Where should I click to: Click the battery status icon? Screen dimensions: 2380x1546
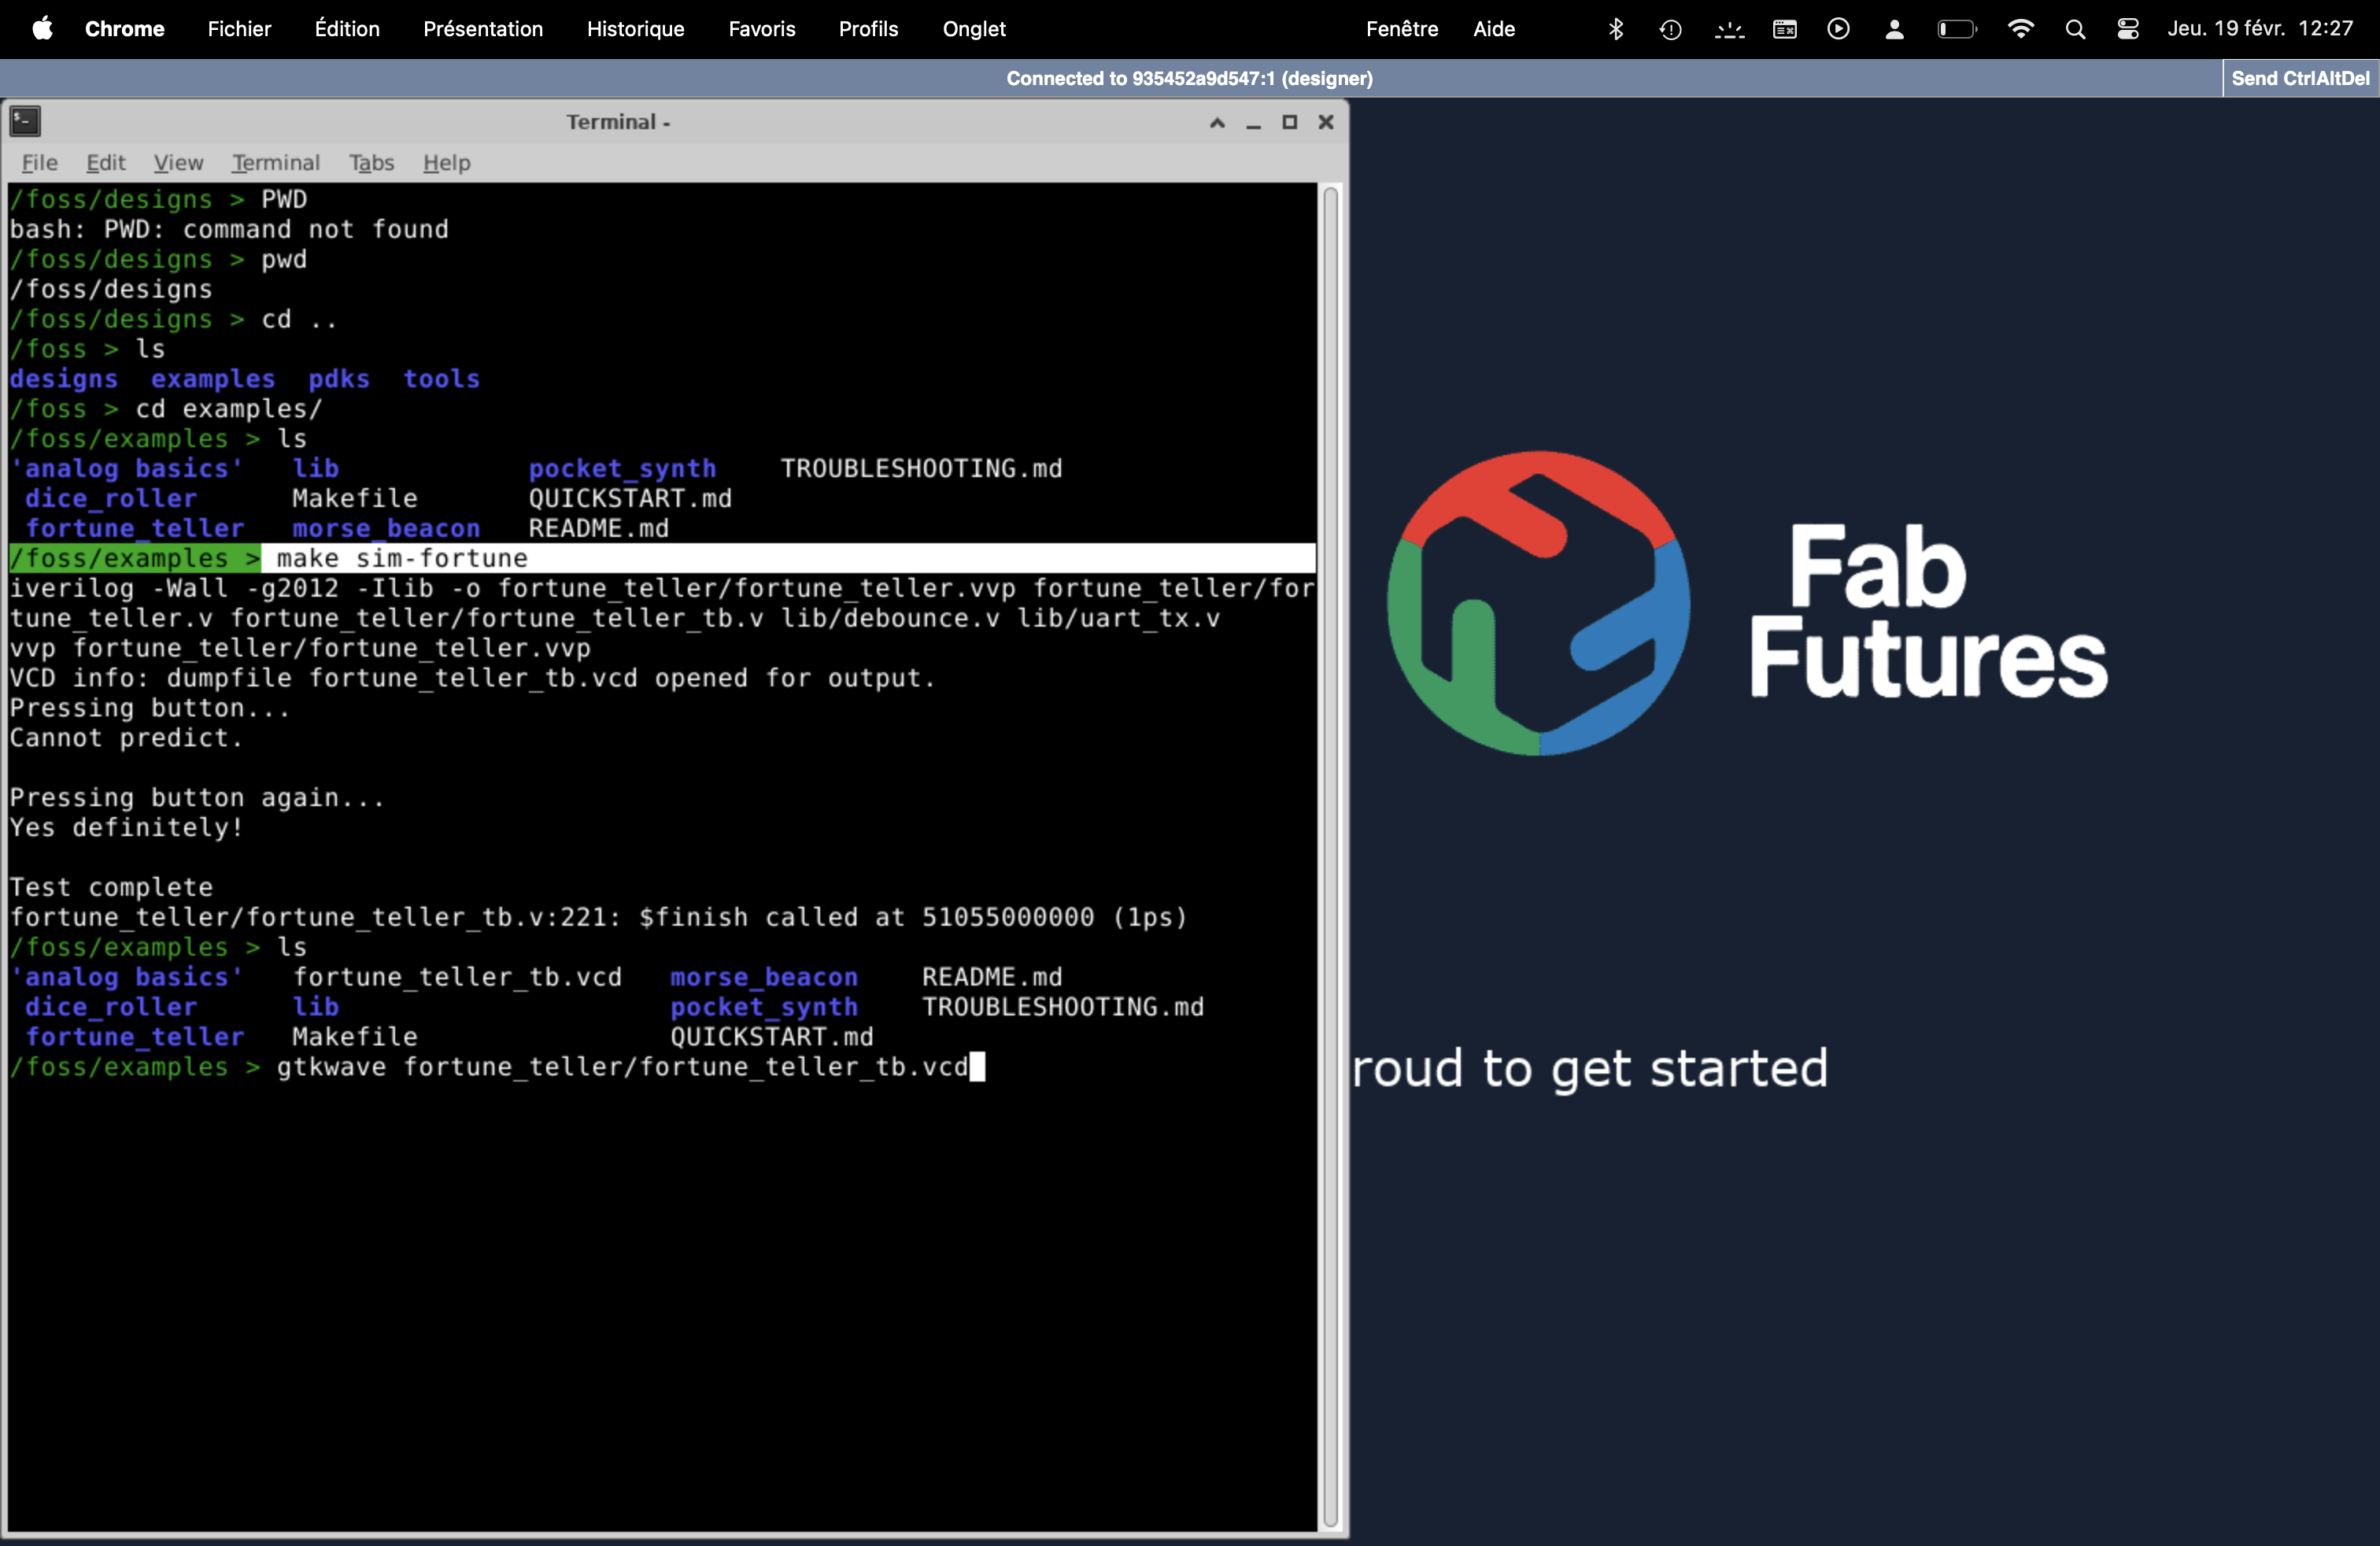1956,29
